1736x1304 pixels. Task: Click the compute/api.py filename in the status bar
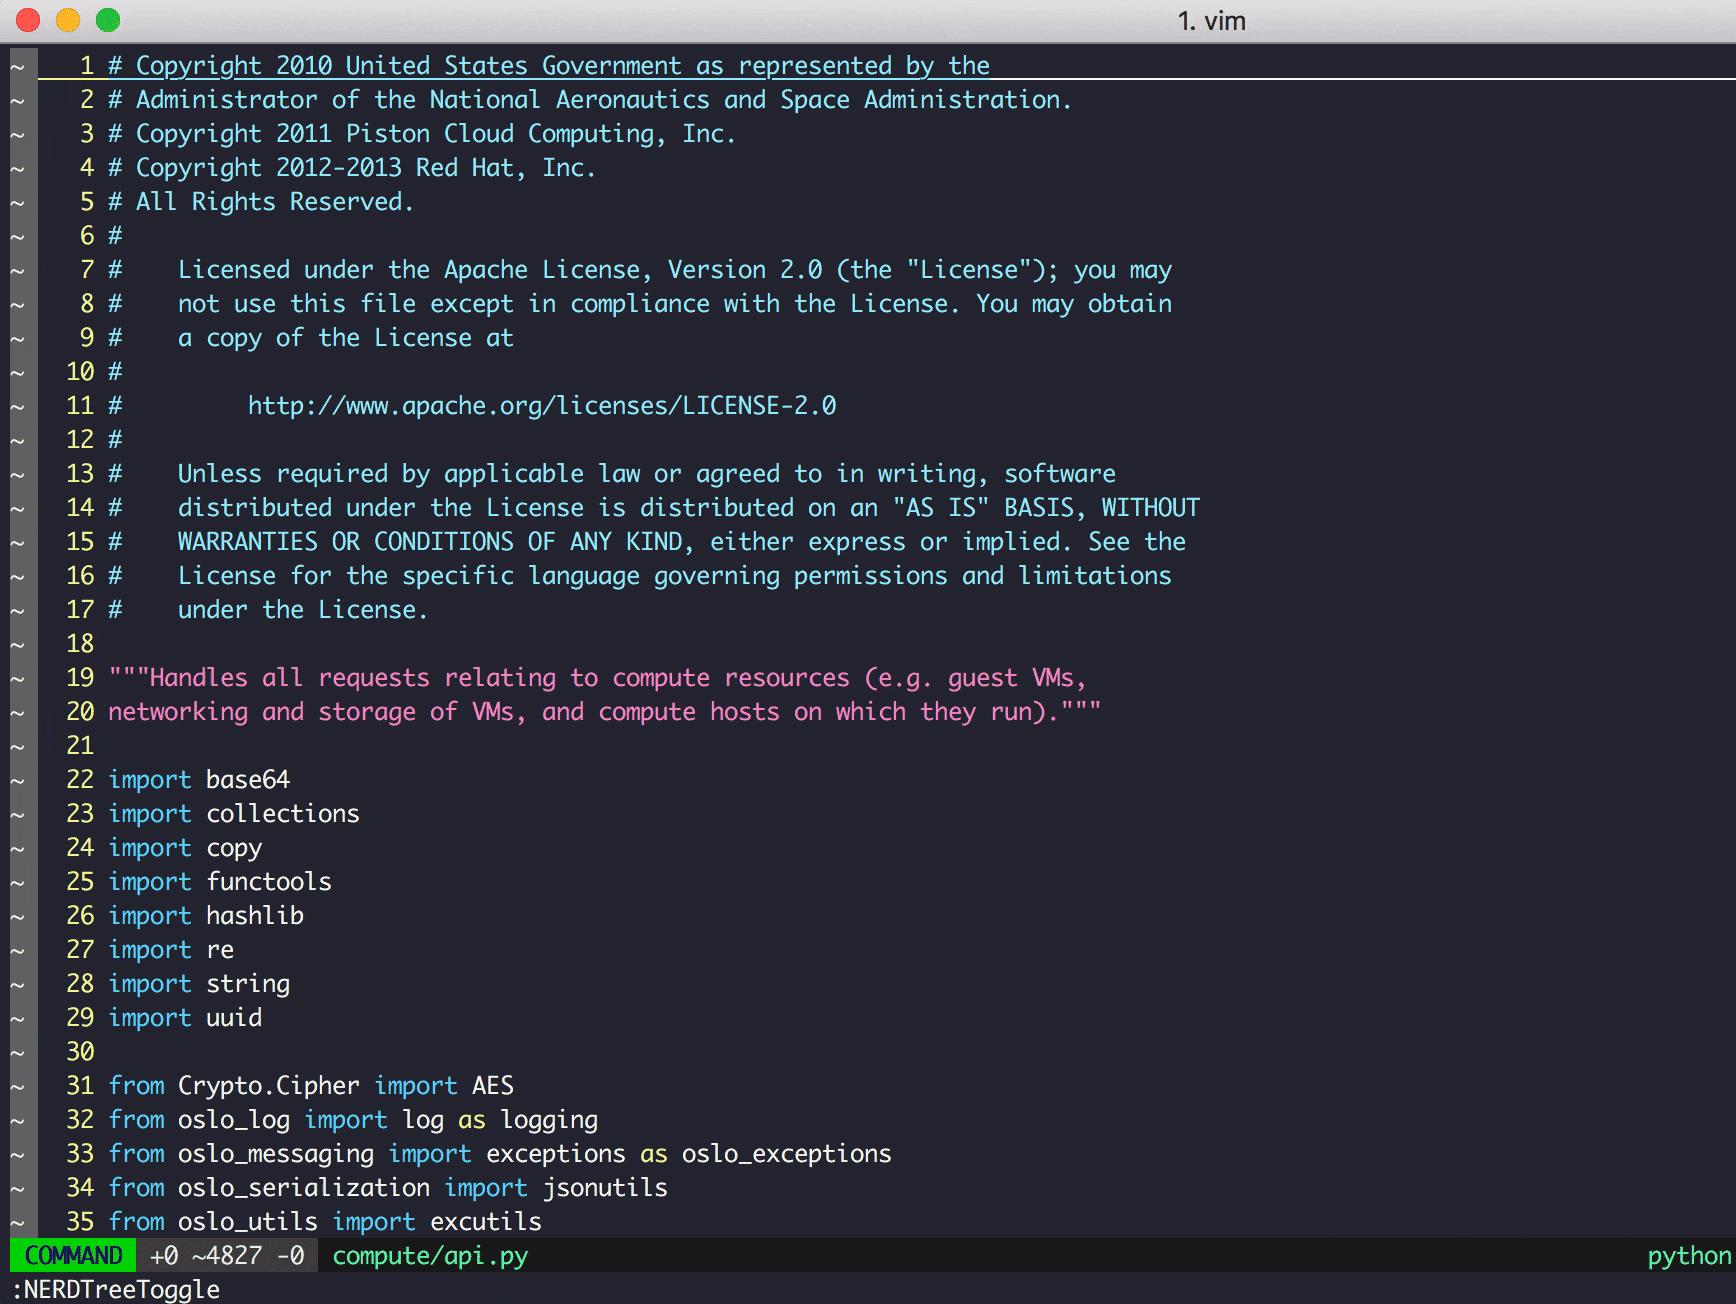tap(428, 1256)
